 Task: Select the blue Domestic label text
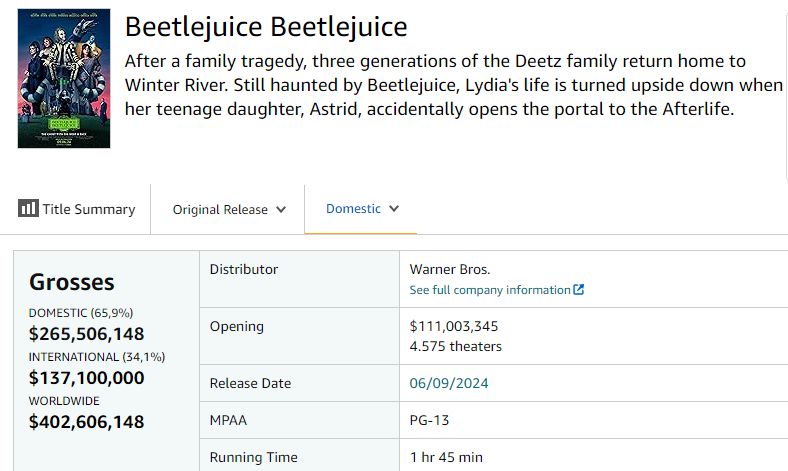(x=353, y=209)
